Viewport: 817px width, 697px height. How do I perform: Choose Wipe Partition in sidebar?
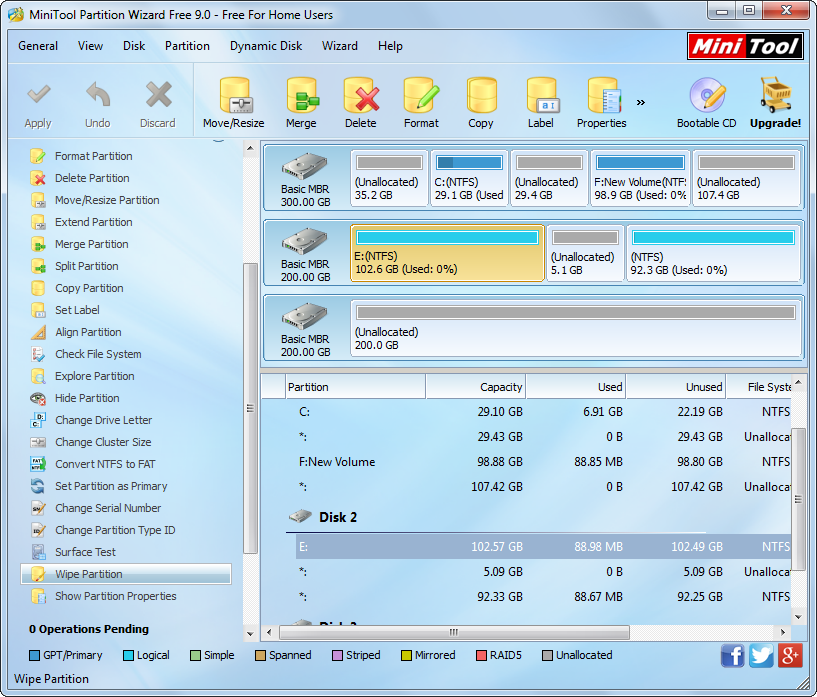89,574
